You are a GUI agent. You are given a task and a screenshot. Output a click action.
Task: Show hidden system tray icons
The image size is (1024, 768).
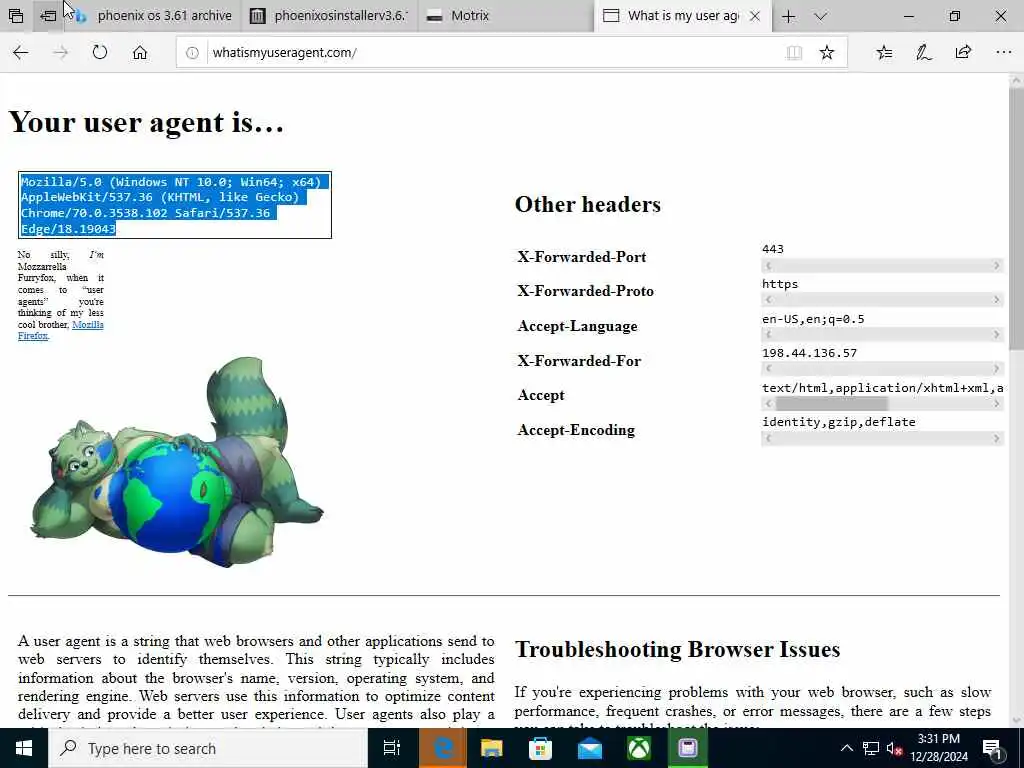pos(846,748)
